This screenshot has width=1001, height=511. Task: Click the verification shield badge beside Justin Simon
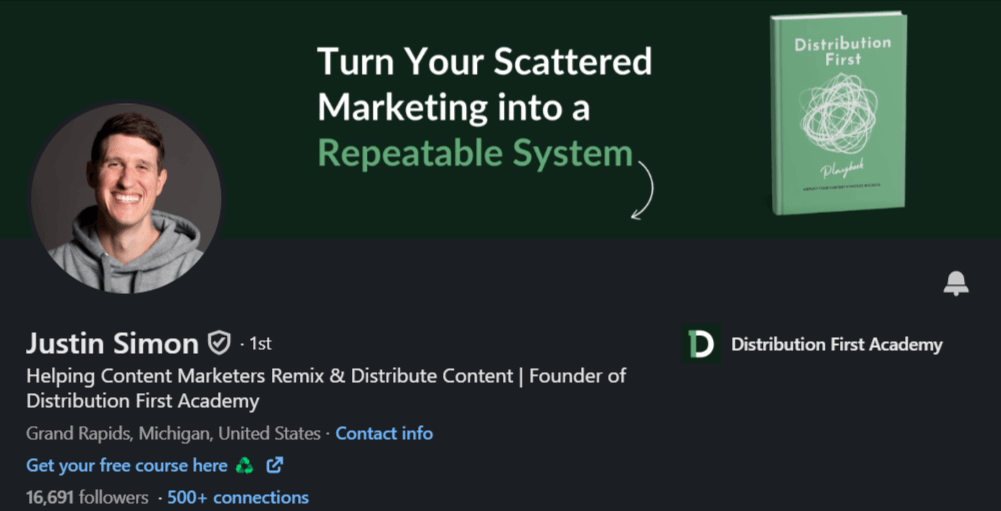219,344
